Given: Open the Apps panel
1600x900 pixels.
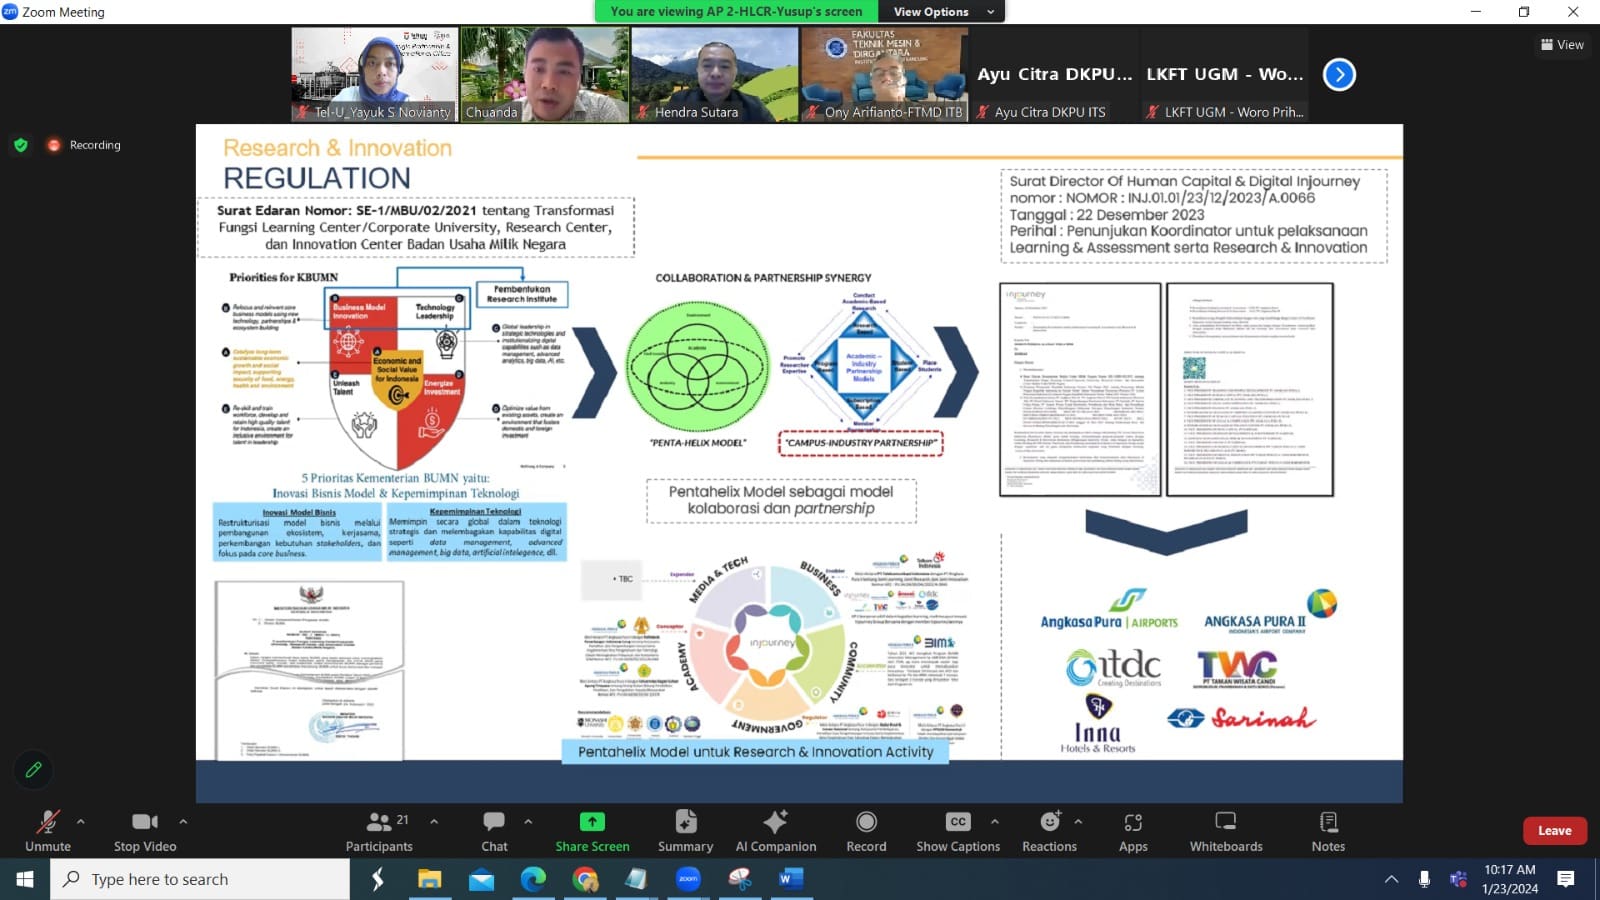Looking at the screenshot, I should coord(1133,831).
